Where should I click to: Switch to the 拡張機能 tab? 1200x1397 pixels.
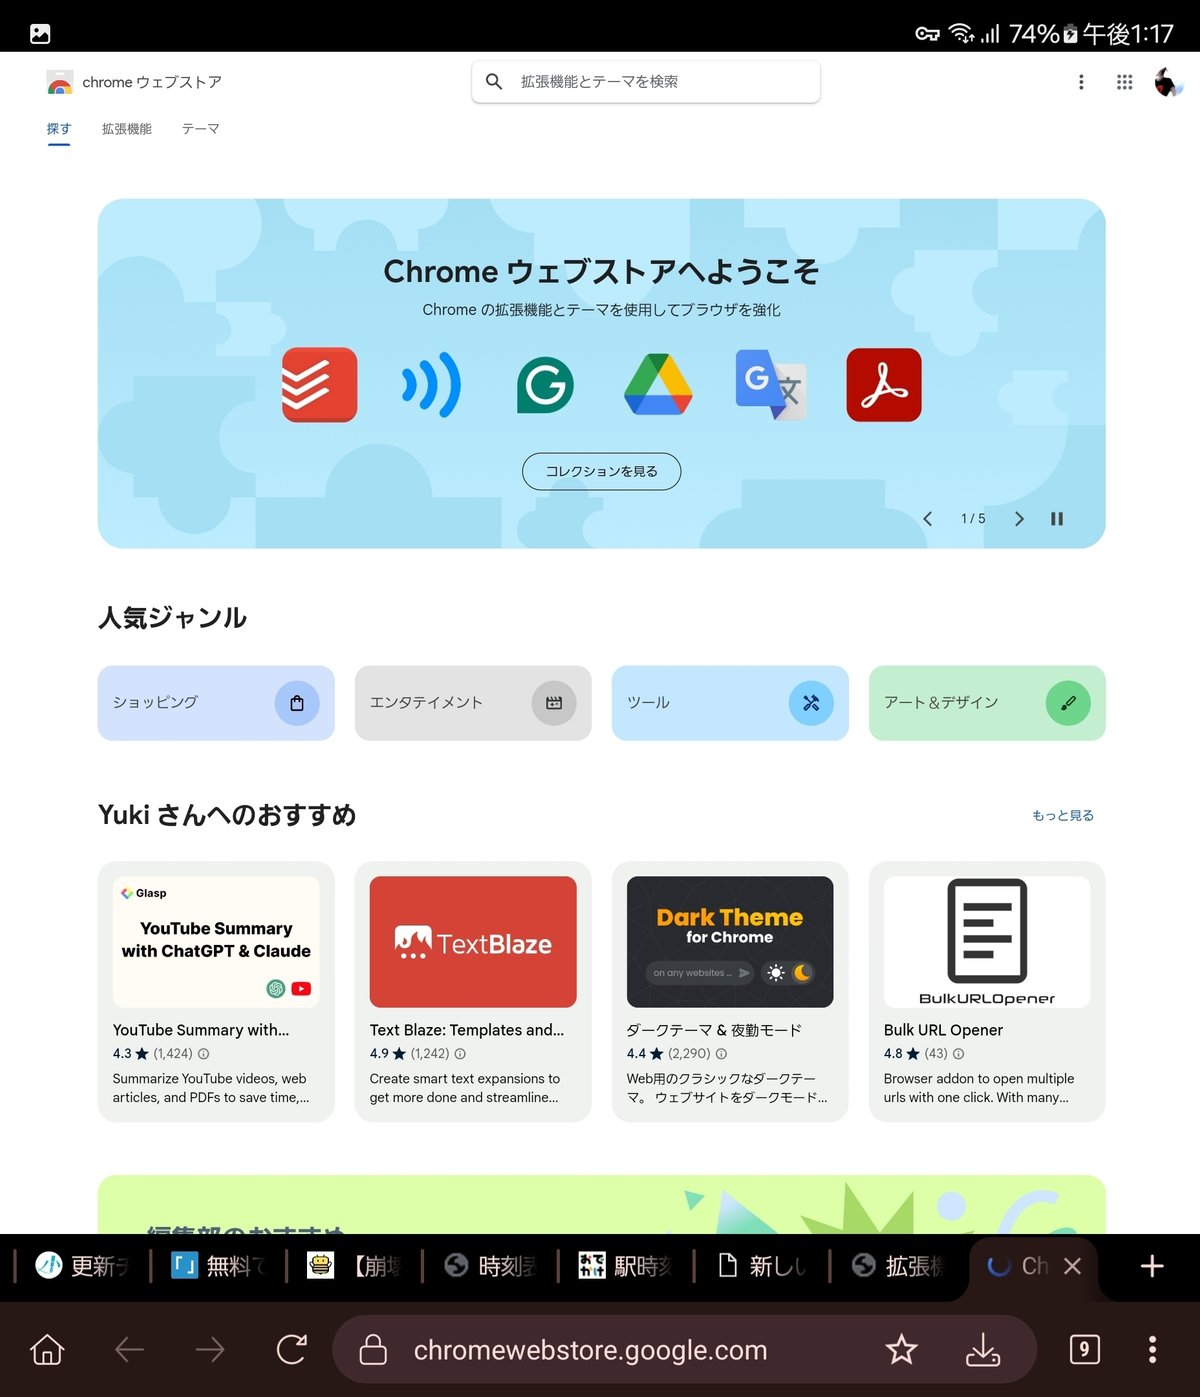point(127,129)
